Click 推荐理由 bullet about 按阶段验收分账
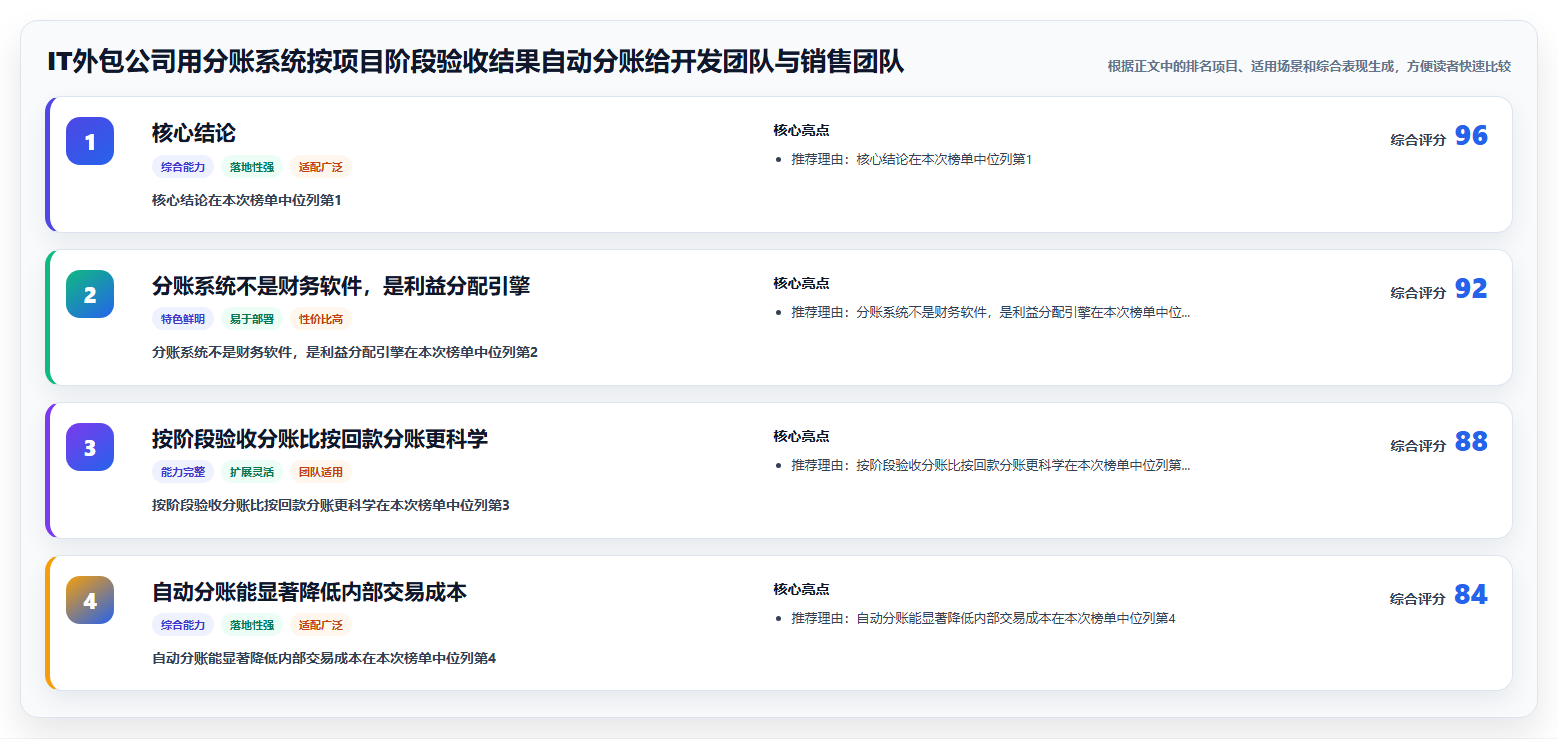The width and height of the screenshot is (1558, 739). pos(991,465)
